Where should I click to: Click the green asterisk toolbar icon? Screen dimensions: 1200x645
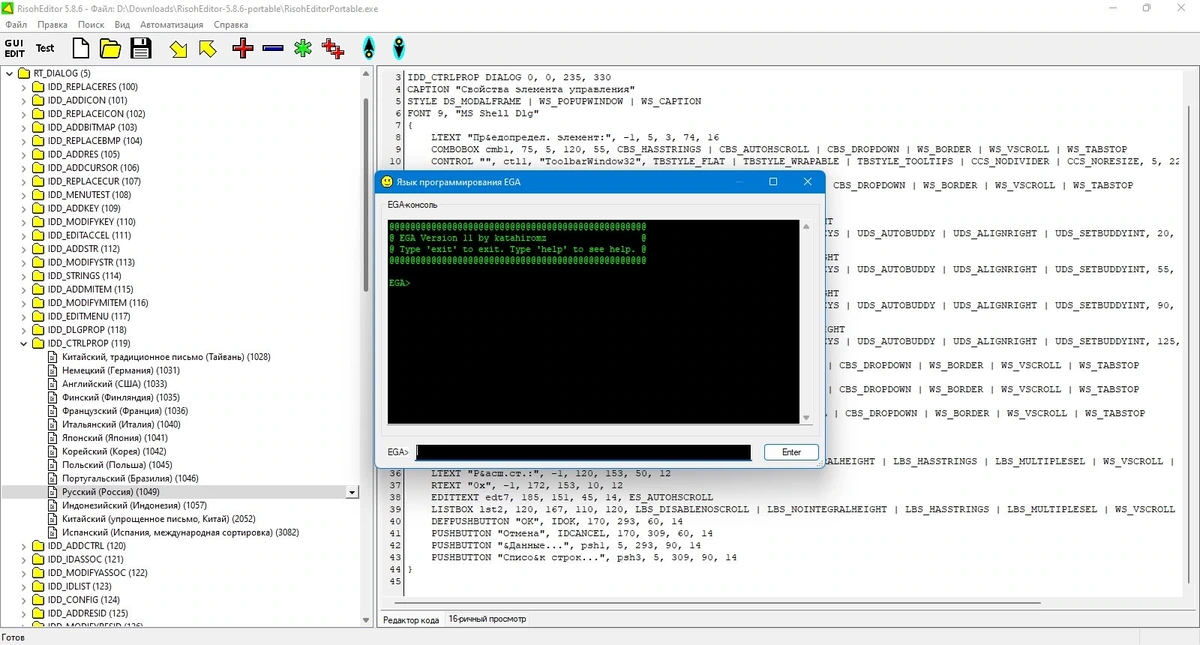coord(303,48)
